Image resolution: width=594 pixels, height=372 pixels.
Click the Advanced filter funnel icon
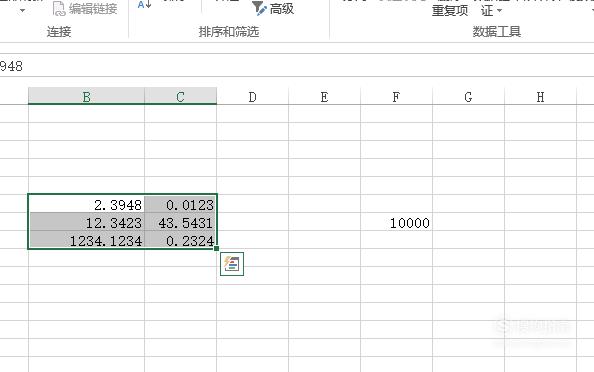(259, 8)
